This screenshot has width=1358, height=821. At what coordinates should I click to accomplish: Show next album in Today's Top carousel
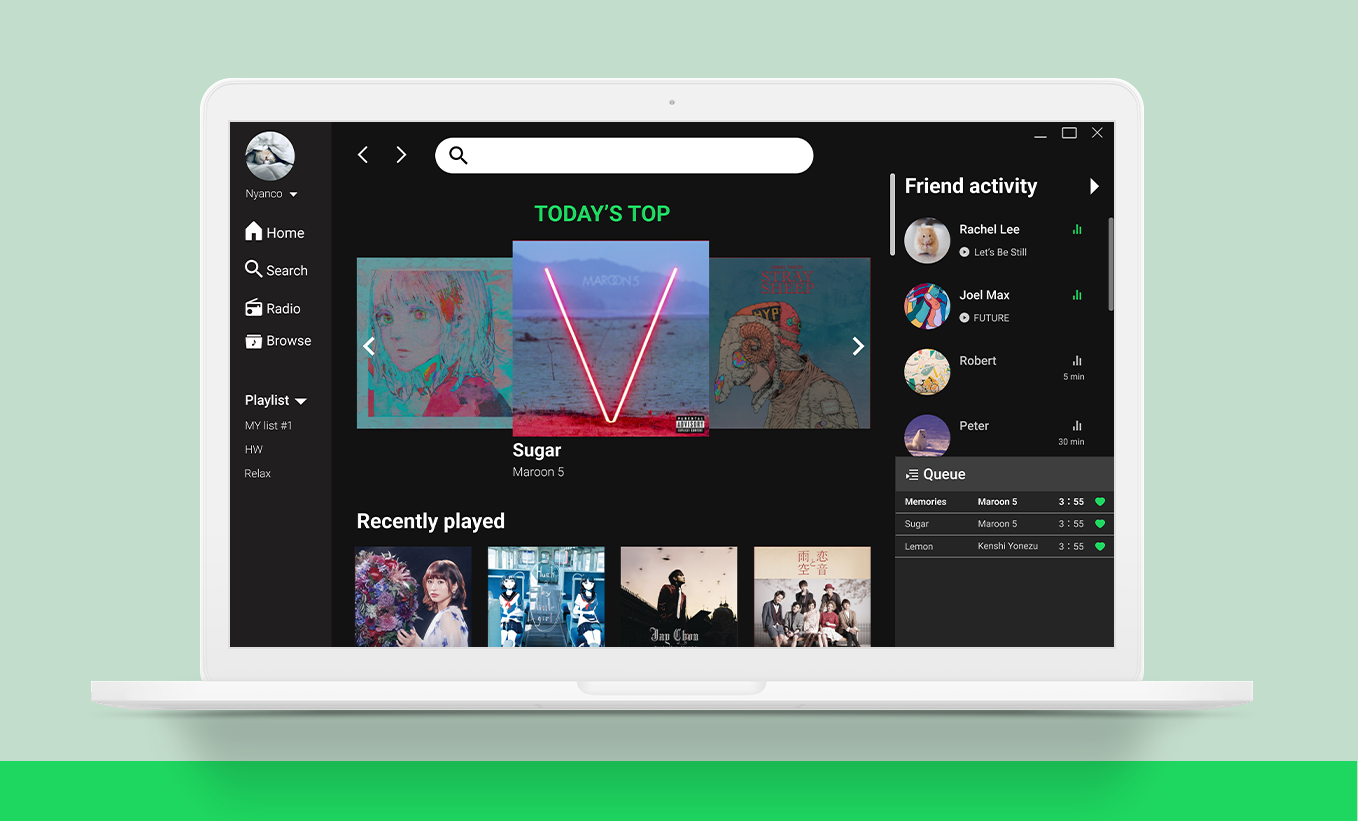pyautogui.click(x=857, y=346)
